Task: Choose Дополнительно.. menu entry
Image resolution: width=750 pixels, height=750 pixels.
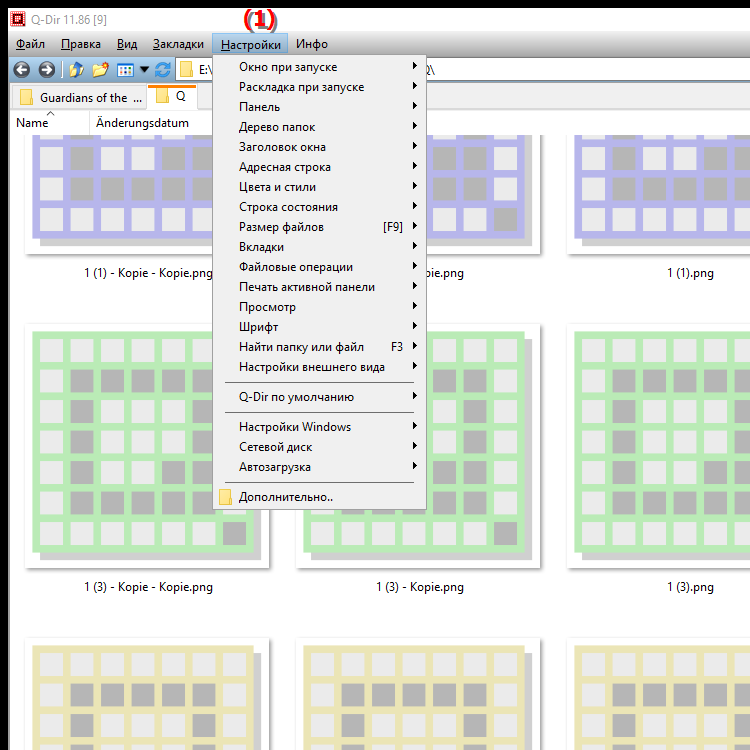Action: pos(320,497)
